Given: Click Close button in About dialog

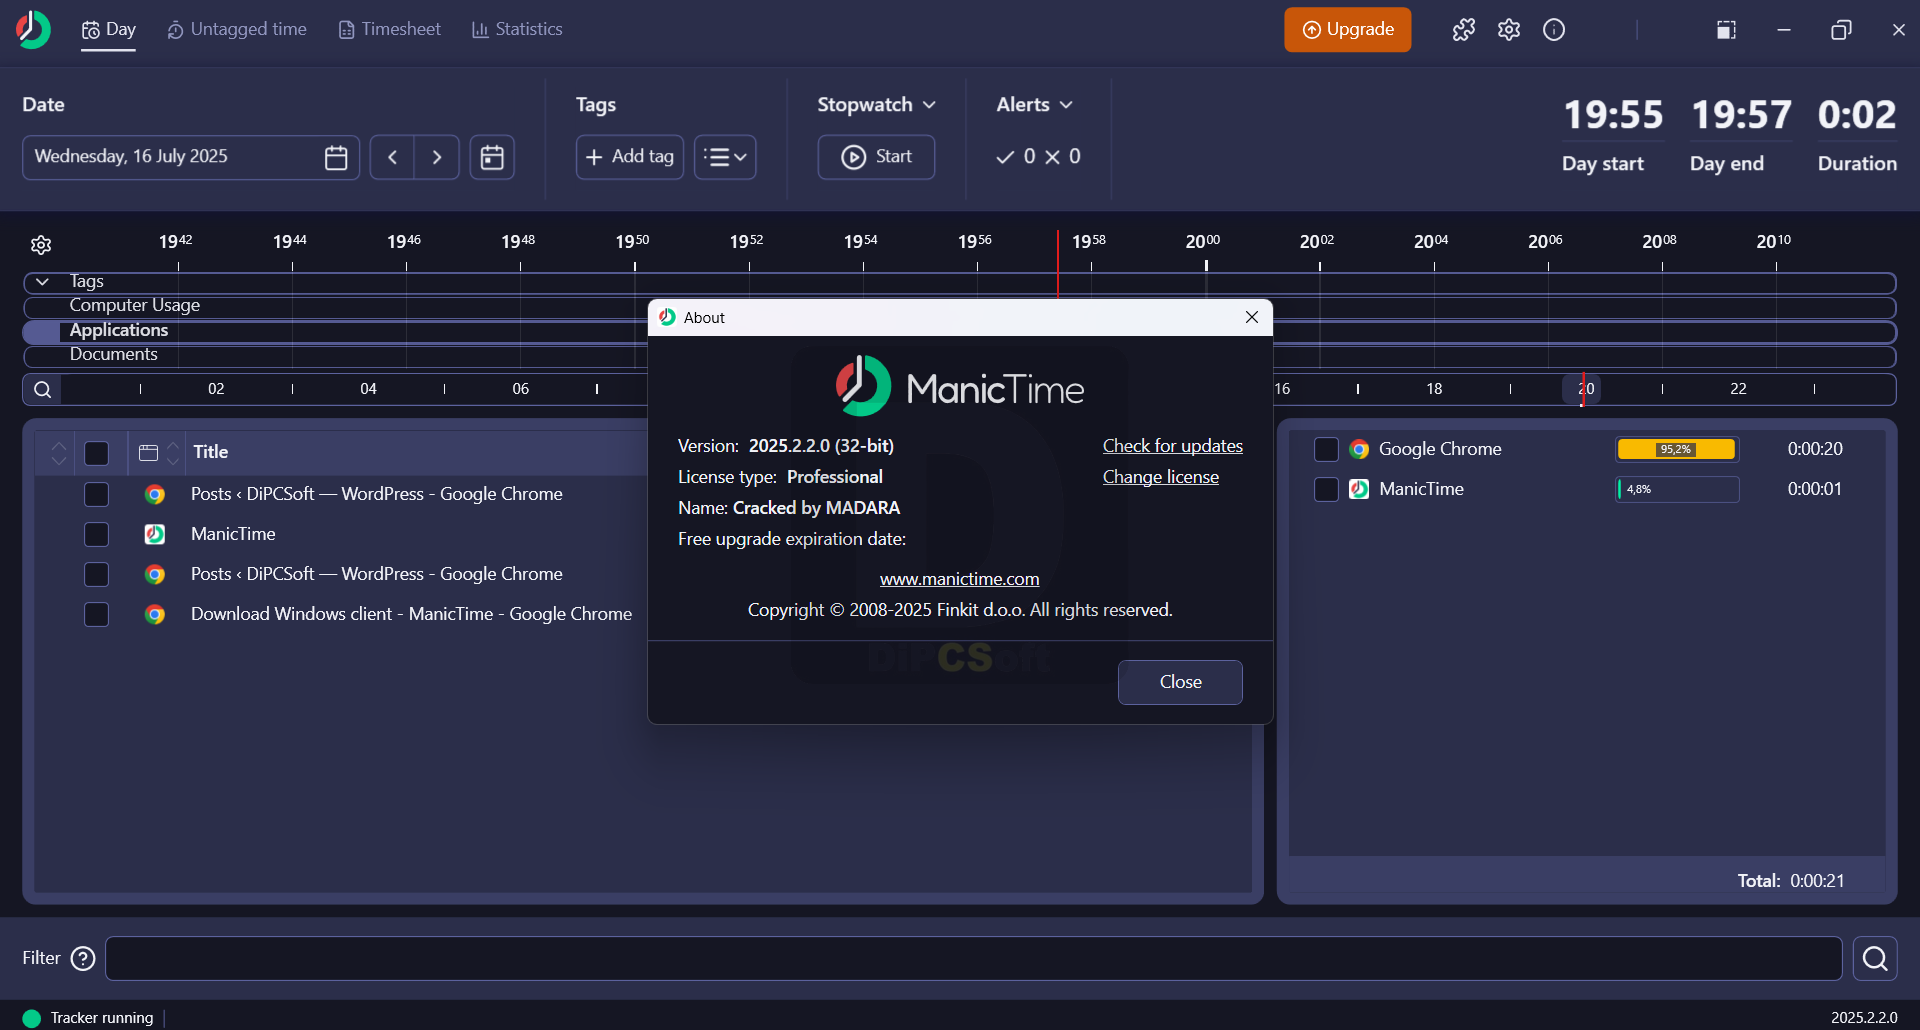Looking at the screenshot, I should (x=1180, y=682).
